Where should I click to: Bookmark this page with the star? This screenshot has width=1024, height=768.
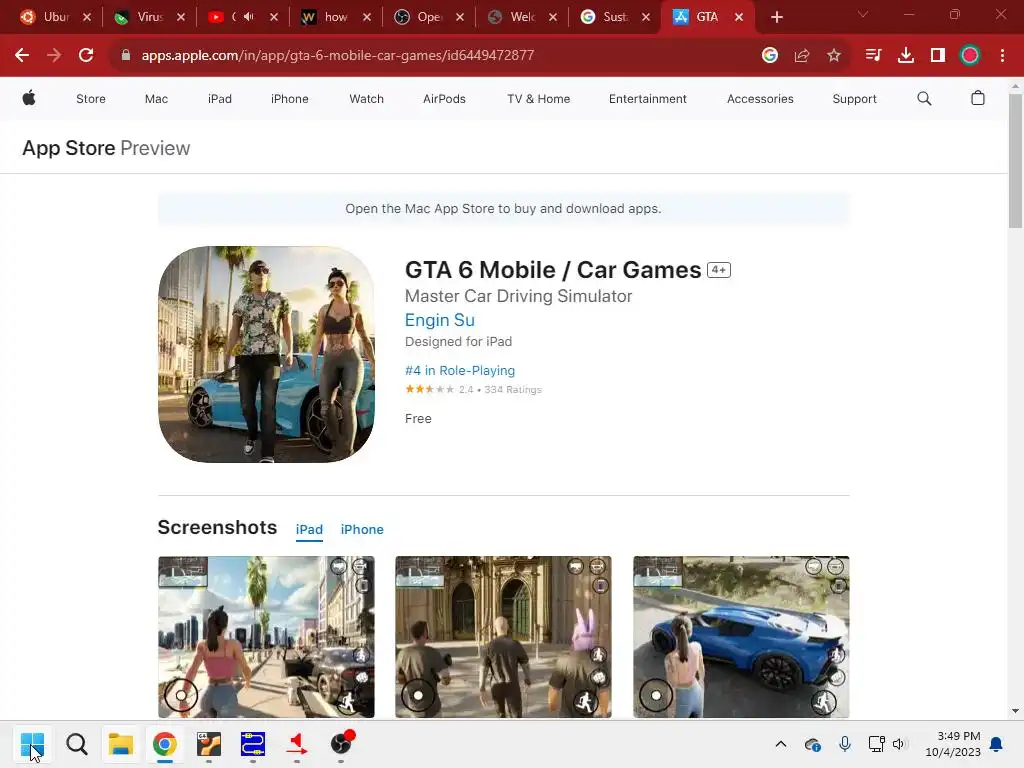833,56
